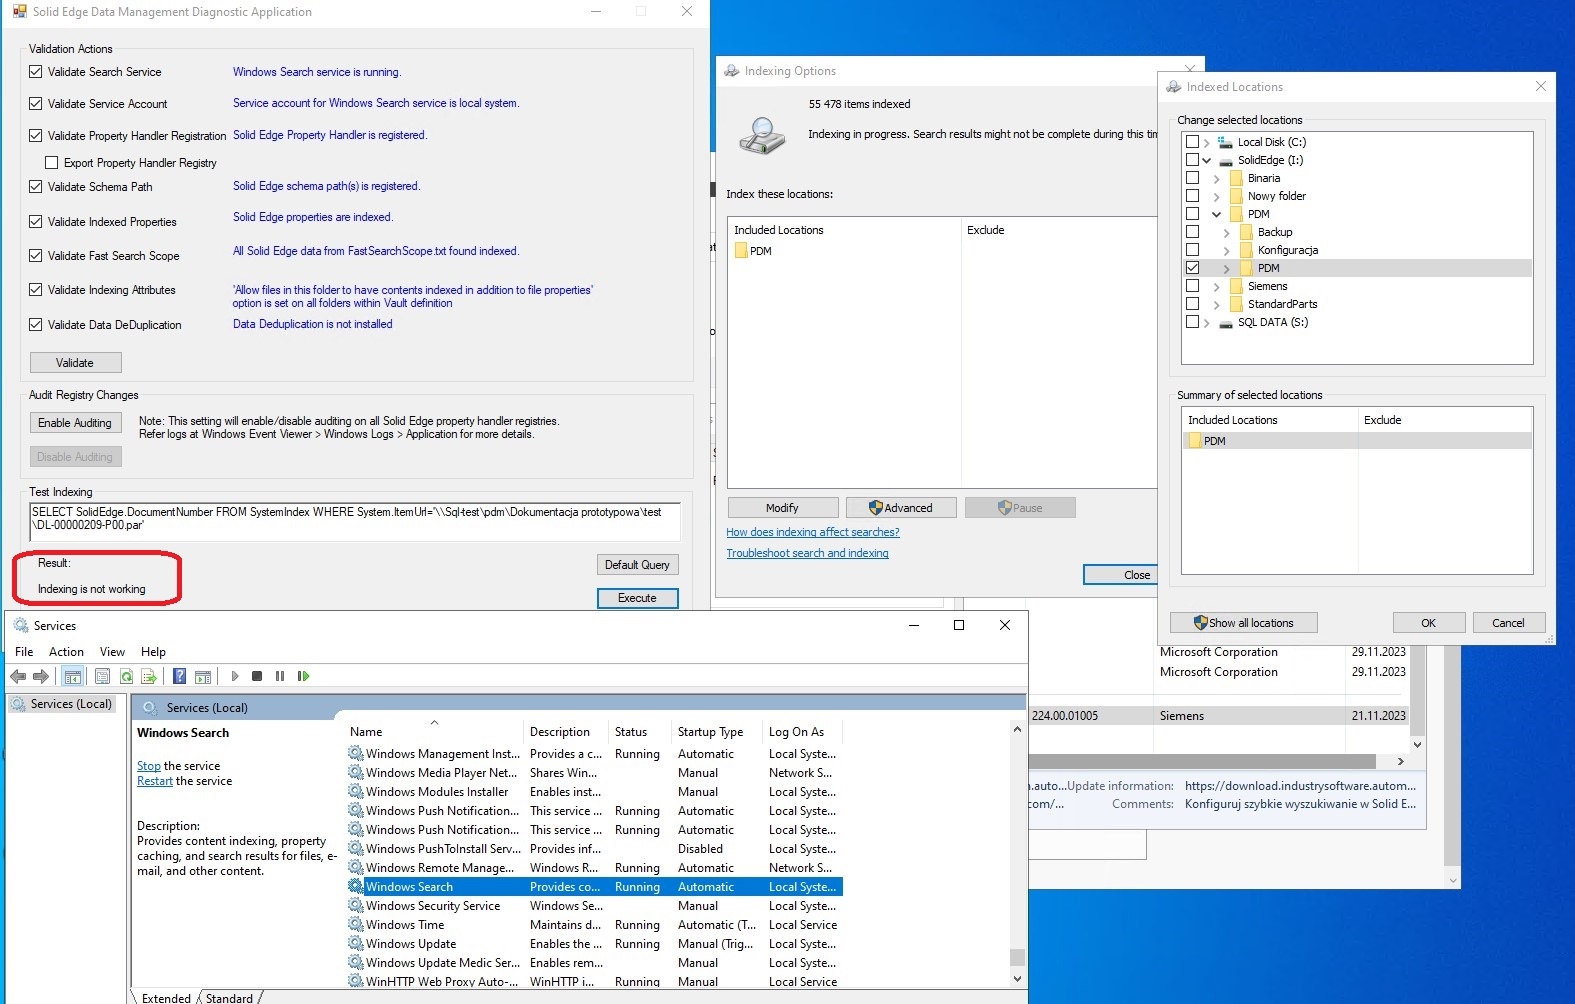Viewport: 1575px width, 1004px height.
Task: Click Startup Type column header
Action: pyautogui.click(x=716, y=732)
